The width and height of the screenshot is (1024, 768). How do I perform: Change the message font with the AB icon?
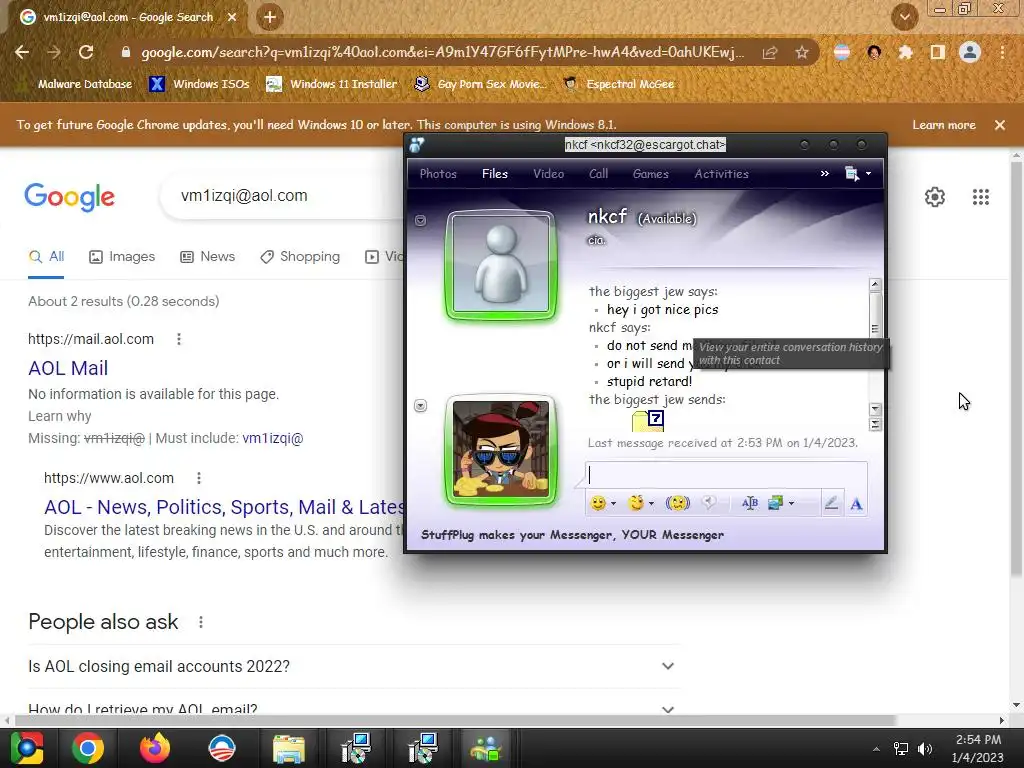point(750,503)
